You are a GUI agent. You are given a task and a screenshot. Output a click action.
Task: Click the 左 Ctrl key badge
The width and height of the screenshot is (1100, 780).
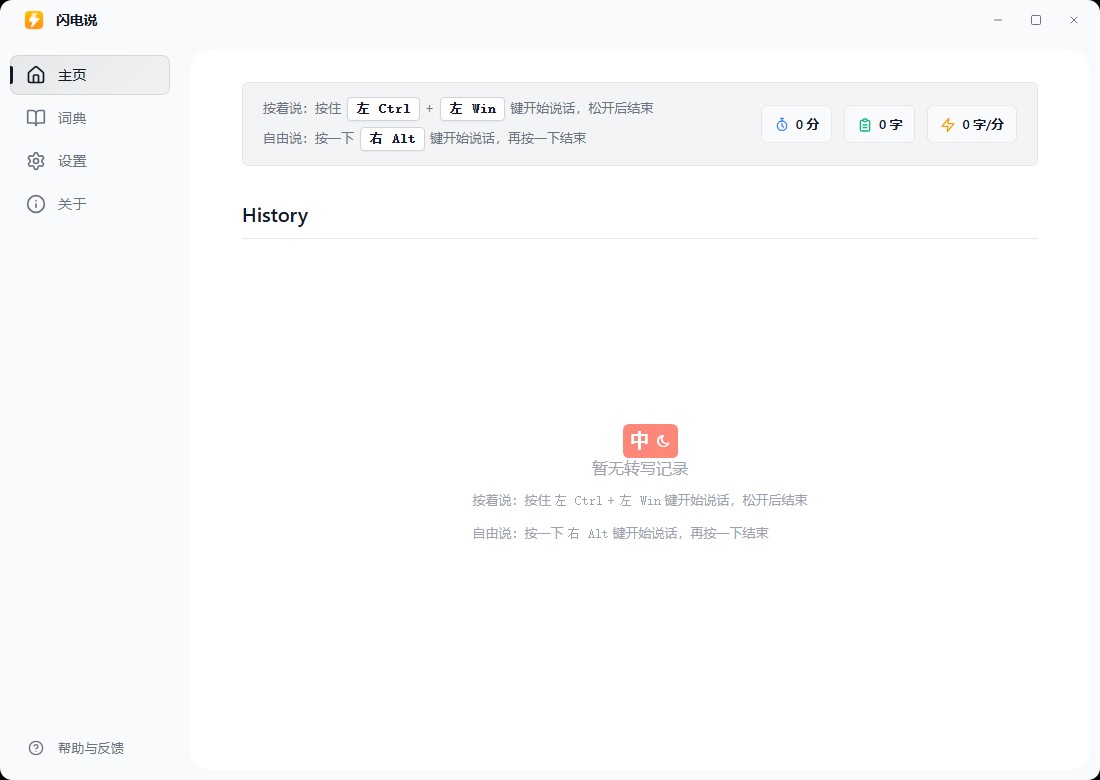[x=383, y=108]
